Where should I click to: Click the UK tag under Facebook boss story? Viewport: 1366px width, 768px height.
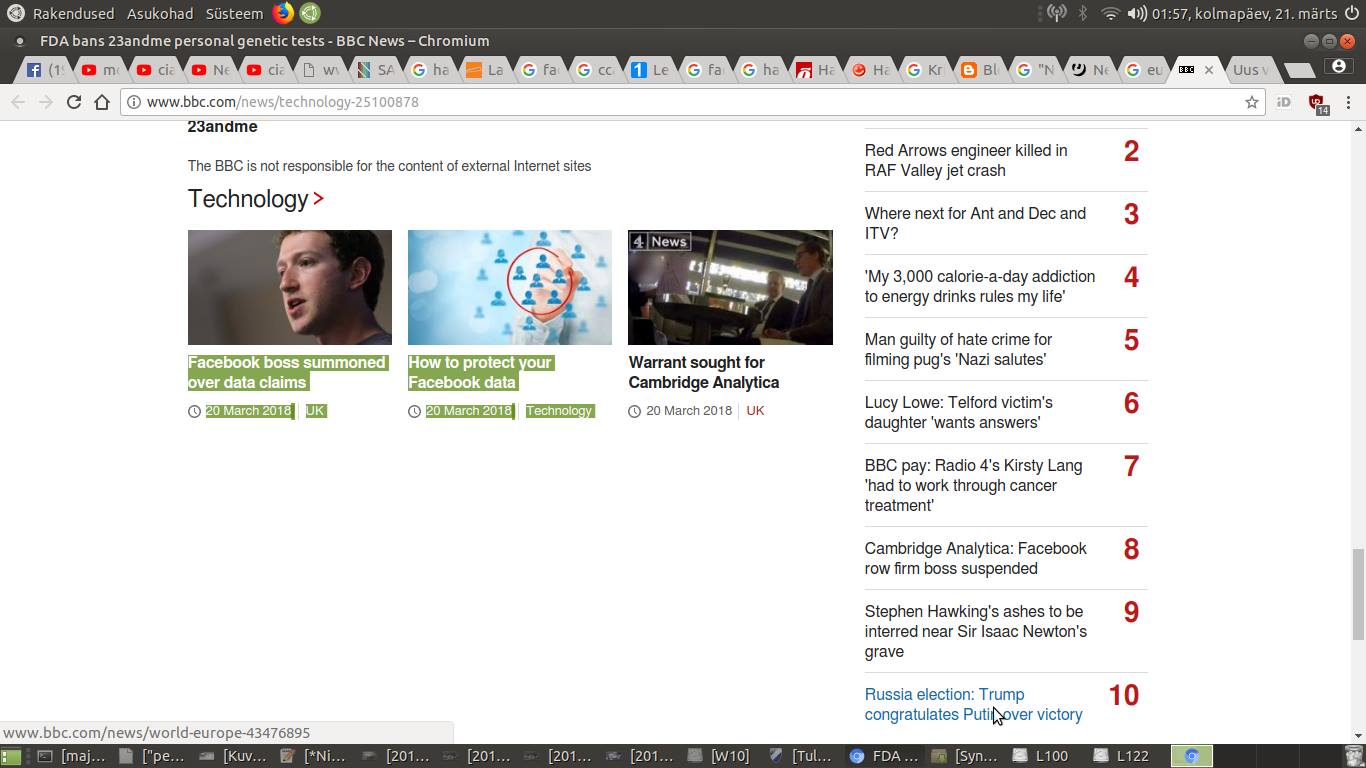click(315, 411)
